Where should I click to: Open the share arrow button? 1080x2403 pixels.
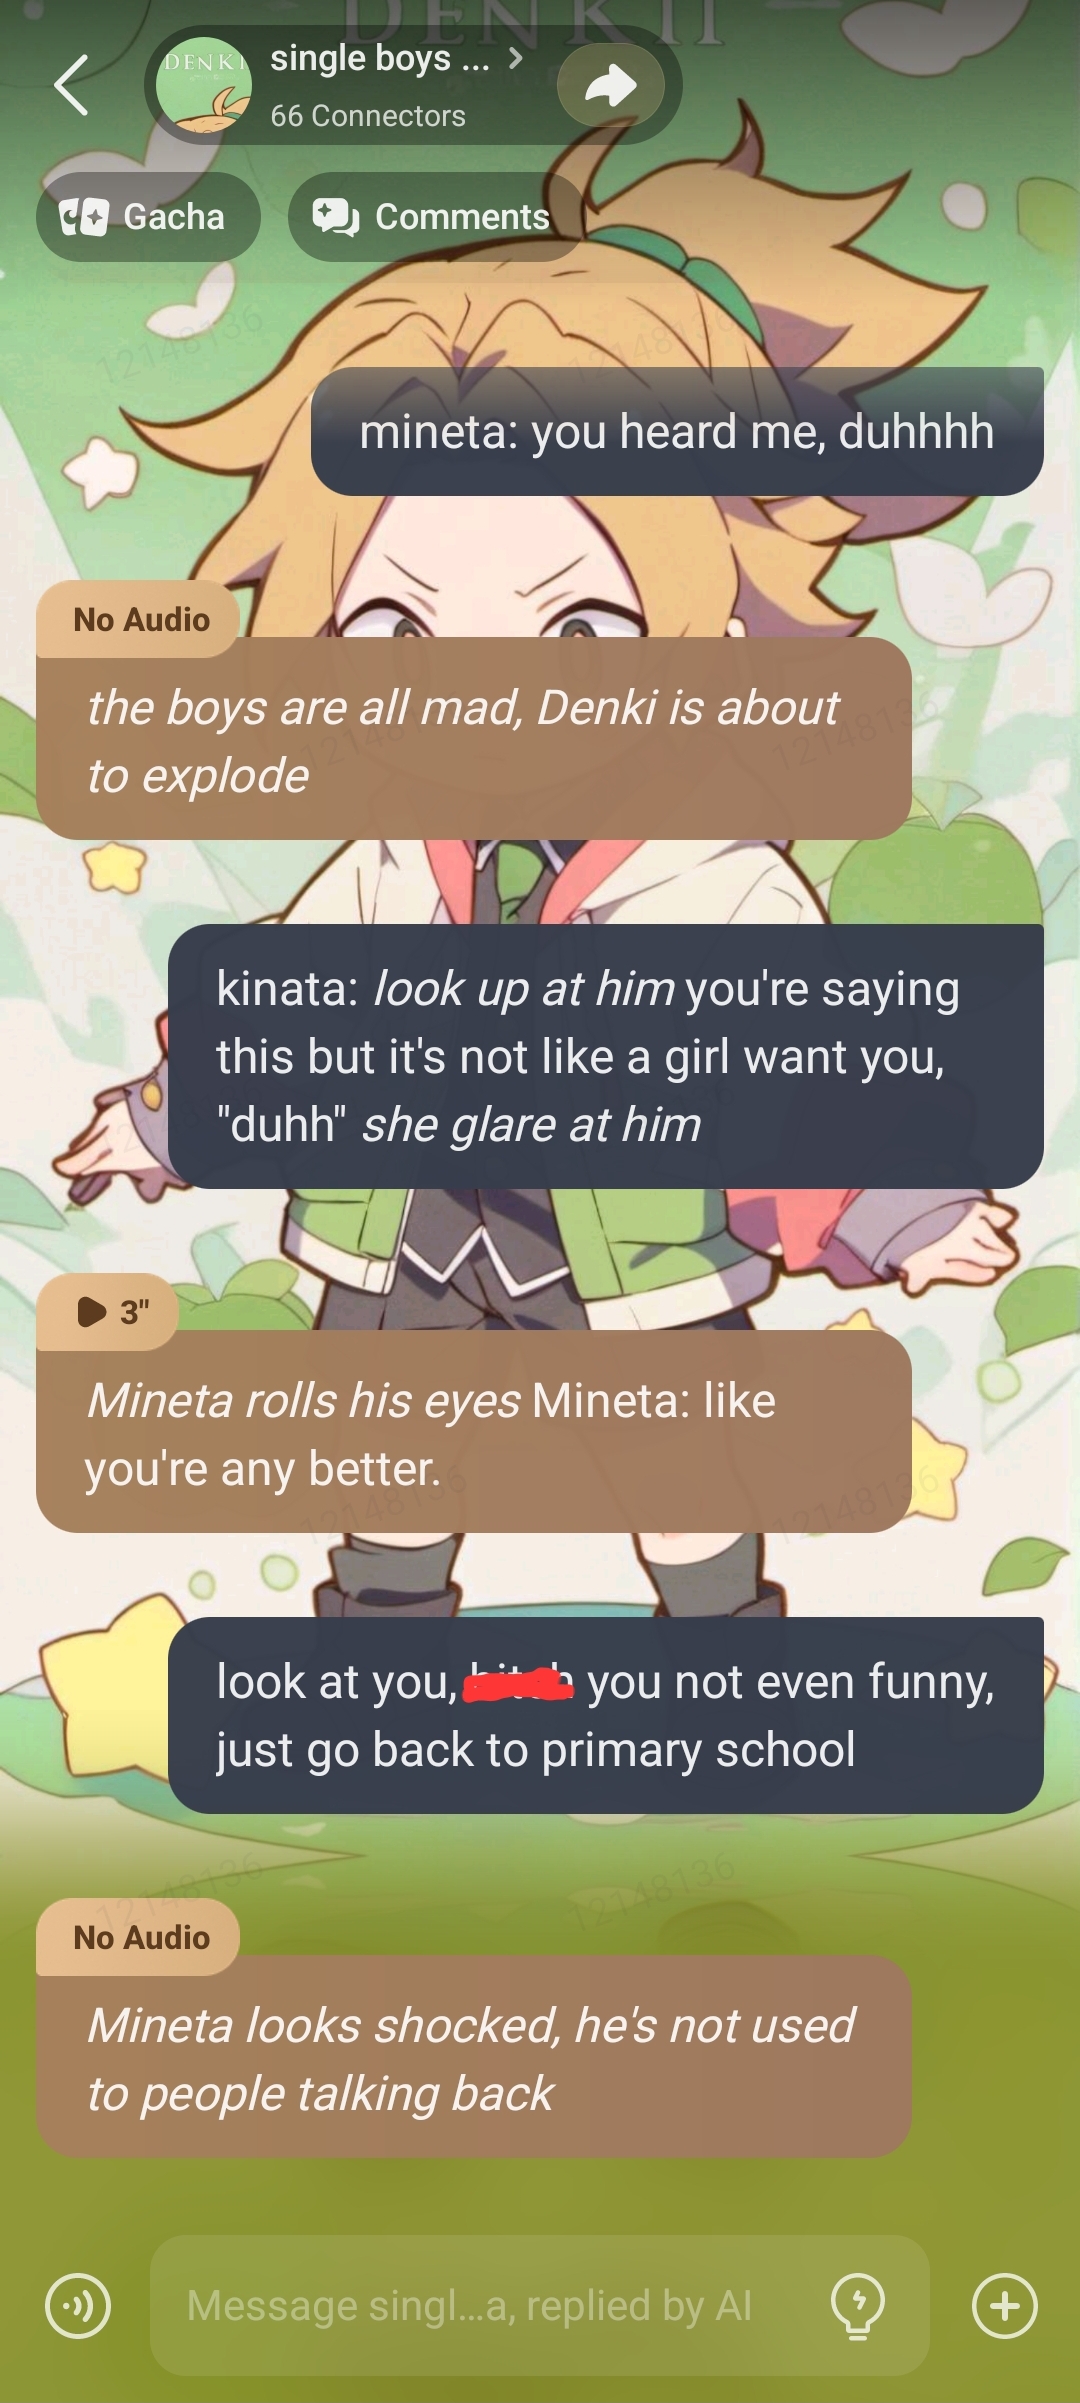pyautogui.click(x=611, y=85)
